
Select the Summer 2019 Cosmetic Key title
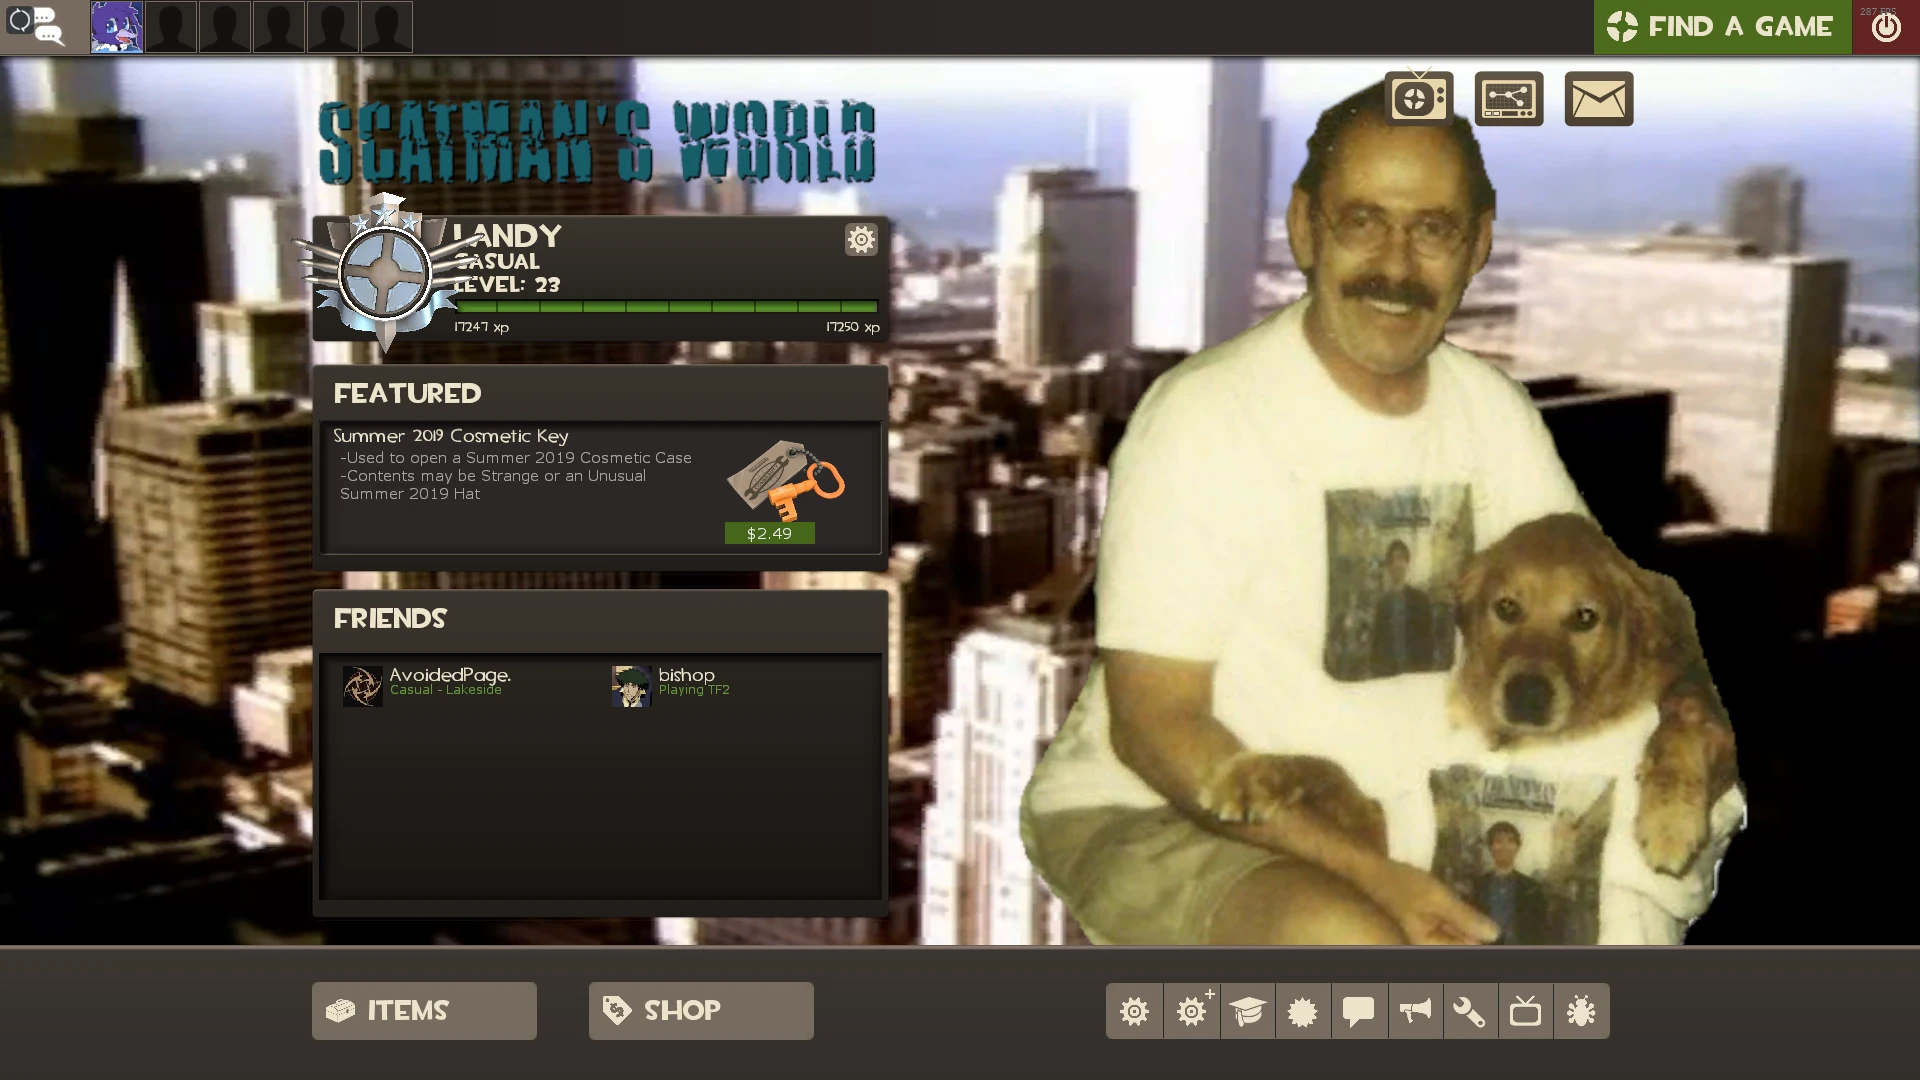(451, 436)
